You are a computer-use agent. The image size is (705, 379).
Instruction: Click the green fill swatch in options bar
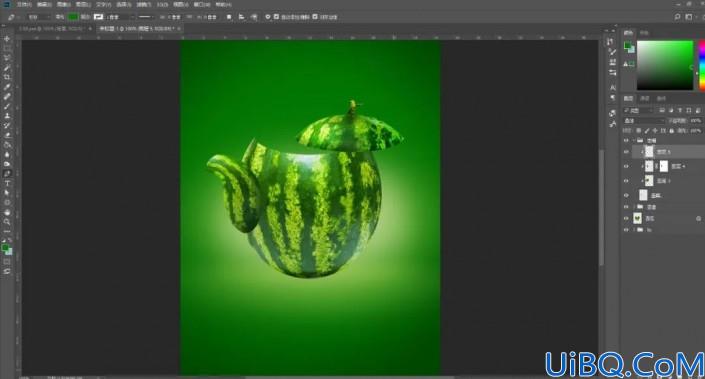(x=72, y=17)
